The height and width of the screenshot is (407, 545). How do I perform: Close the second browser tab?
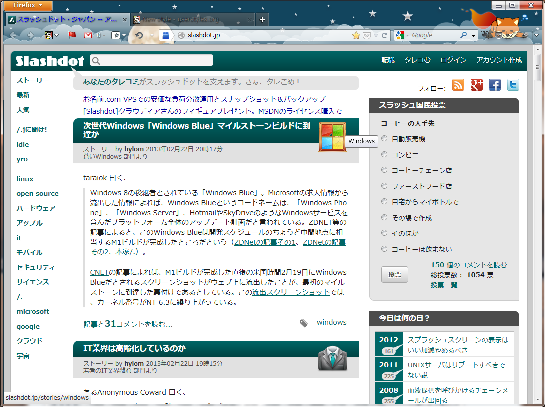point(249,19)
